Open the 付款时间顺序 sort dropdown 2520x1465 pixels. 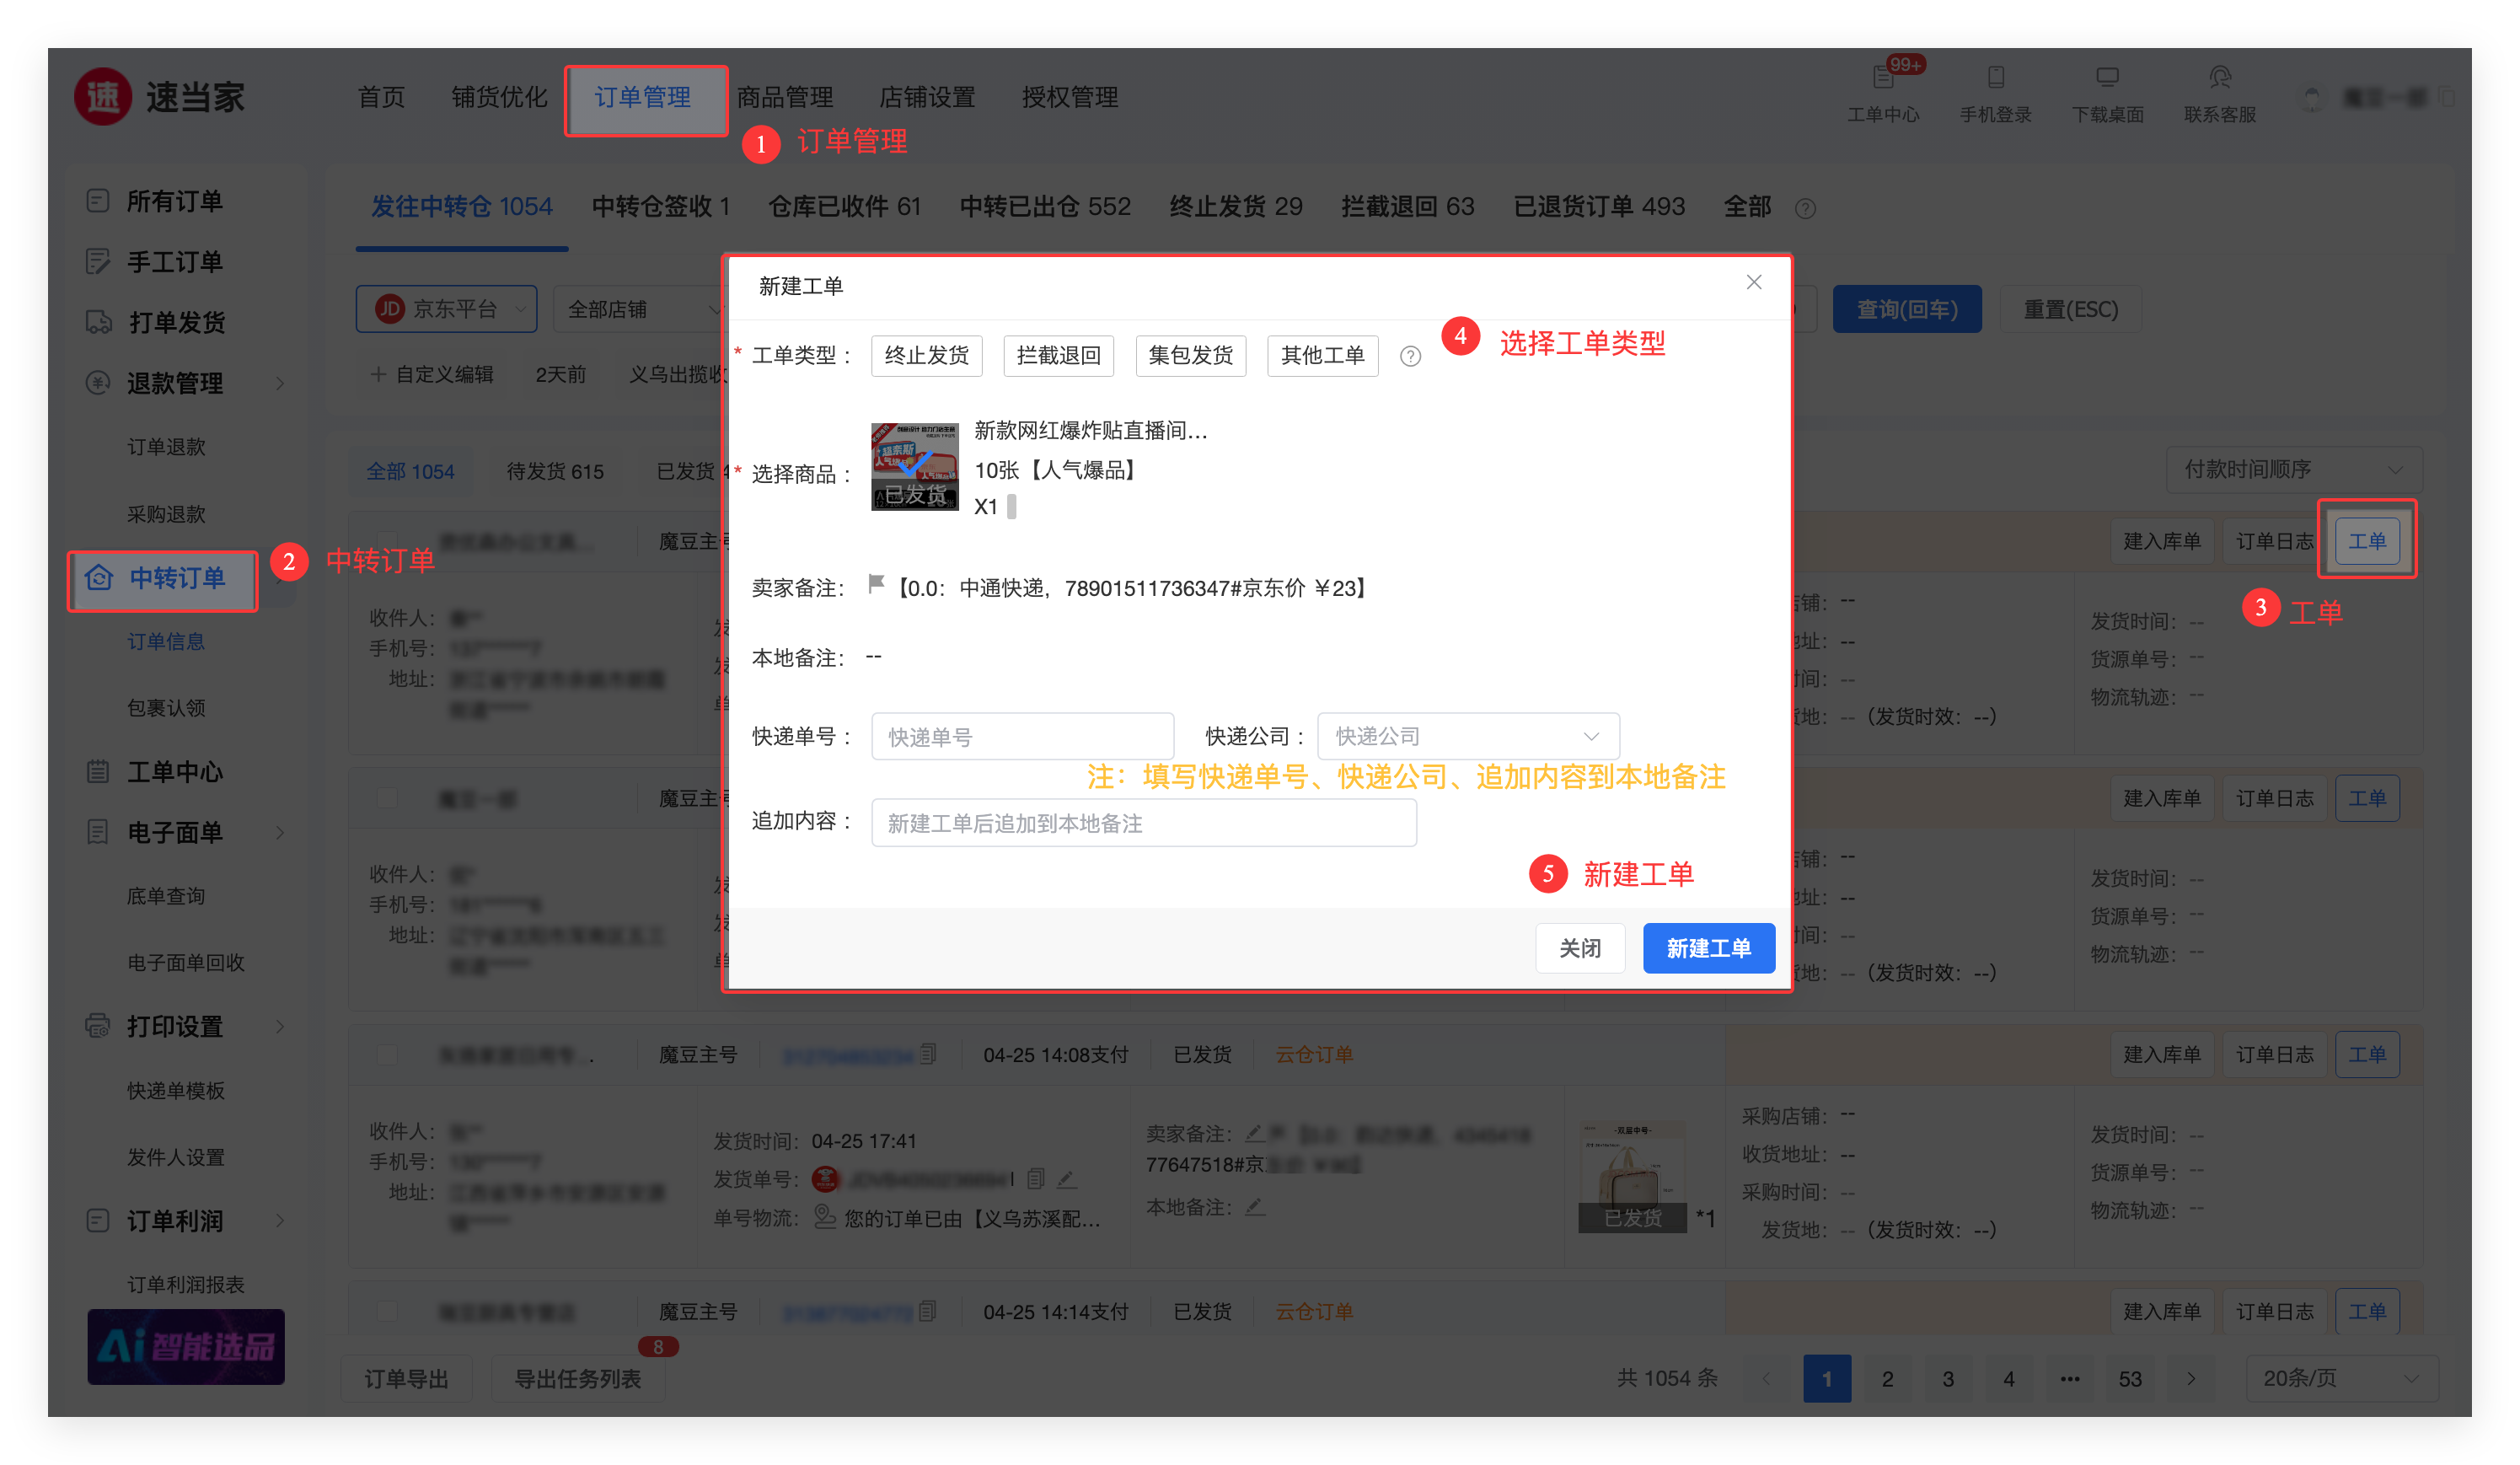tap(2293, 469)
